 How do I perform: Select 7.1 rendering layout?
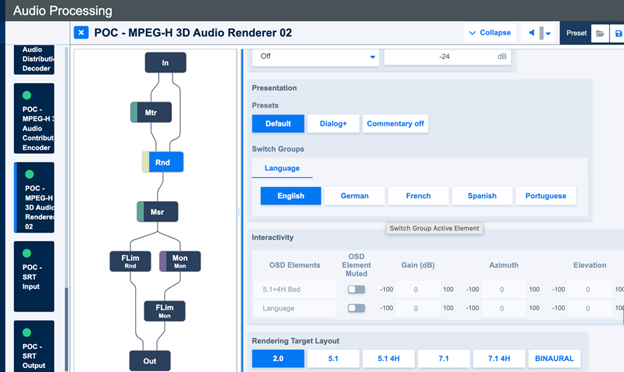(444, 358)
